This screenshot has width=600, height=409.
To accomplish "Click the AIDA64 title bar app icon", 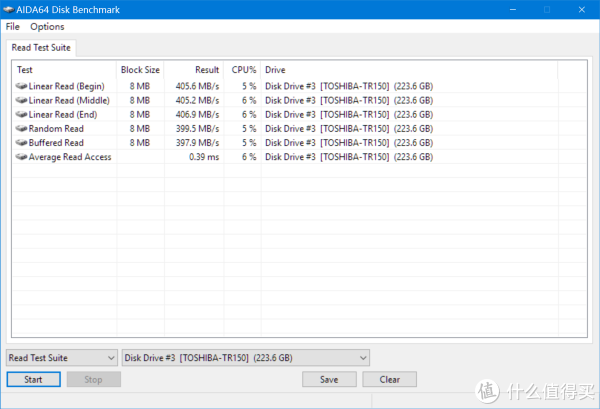I will click(8, 10).
